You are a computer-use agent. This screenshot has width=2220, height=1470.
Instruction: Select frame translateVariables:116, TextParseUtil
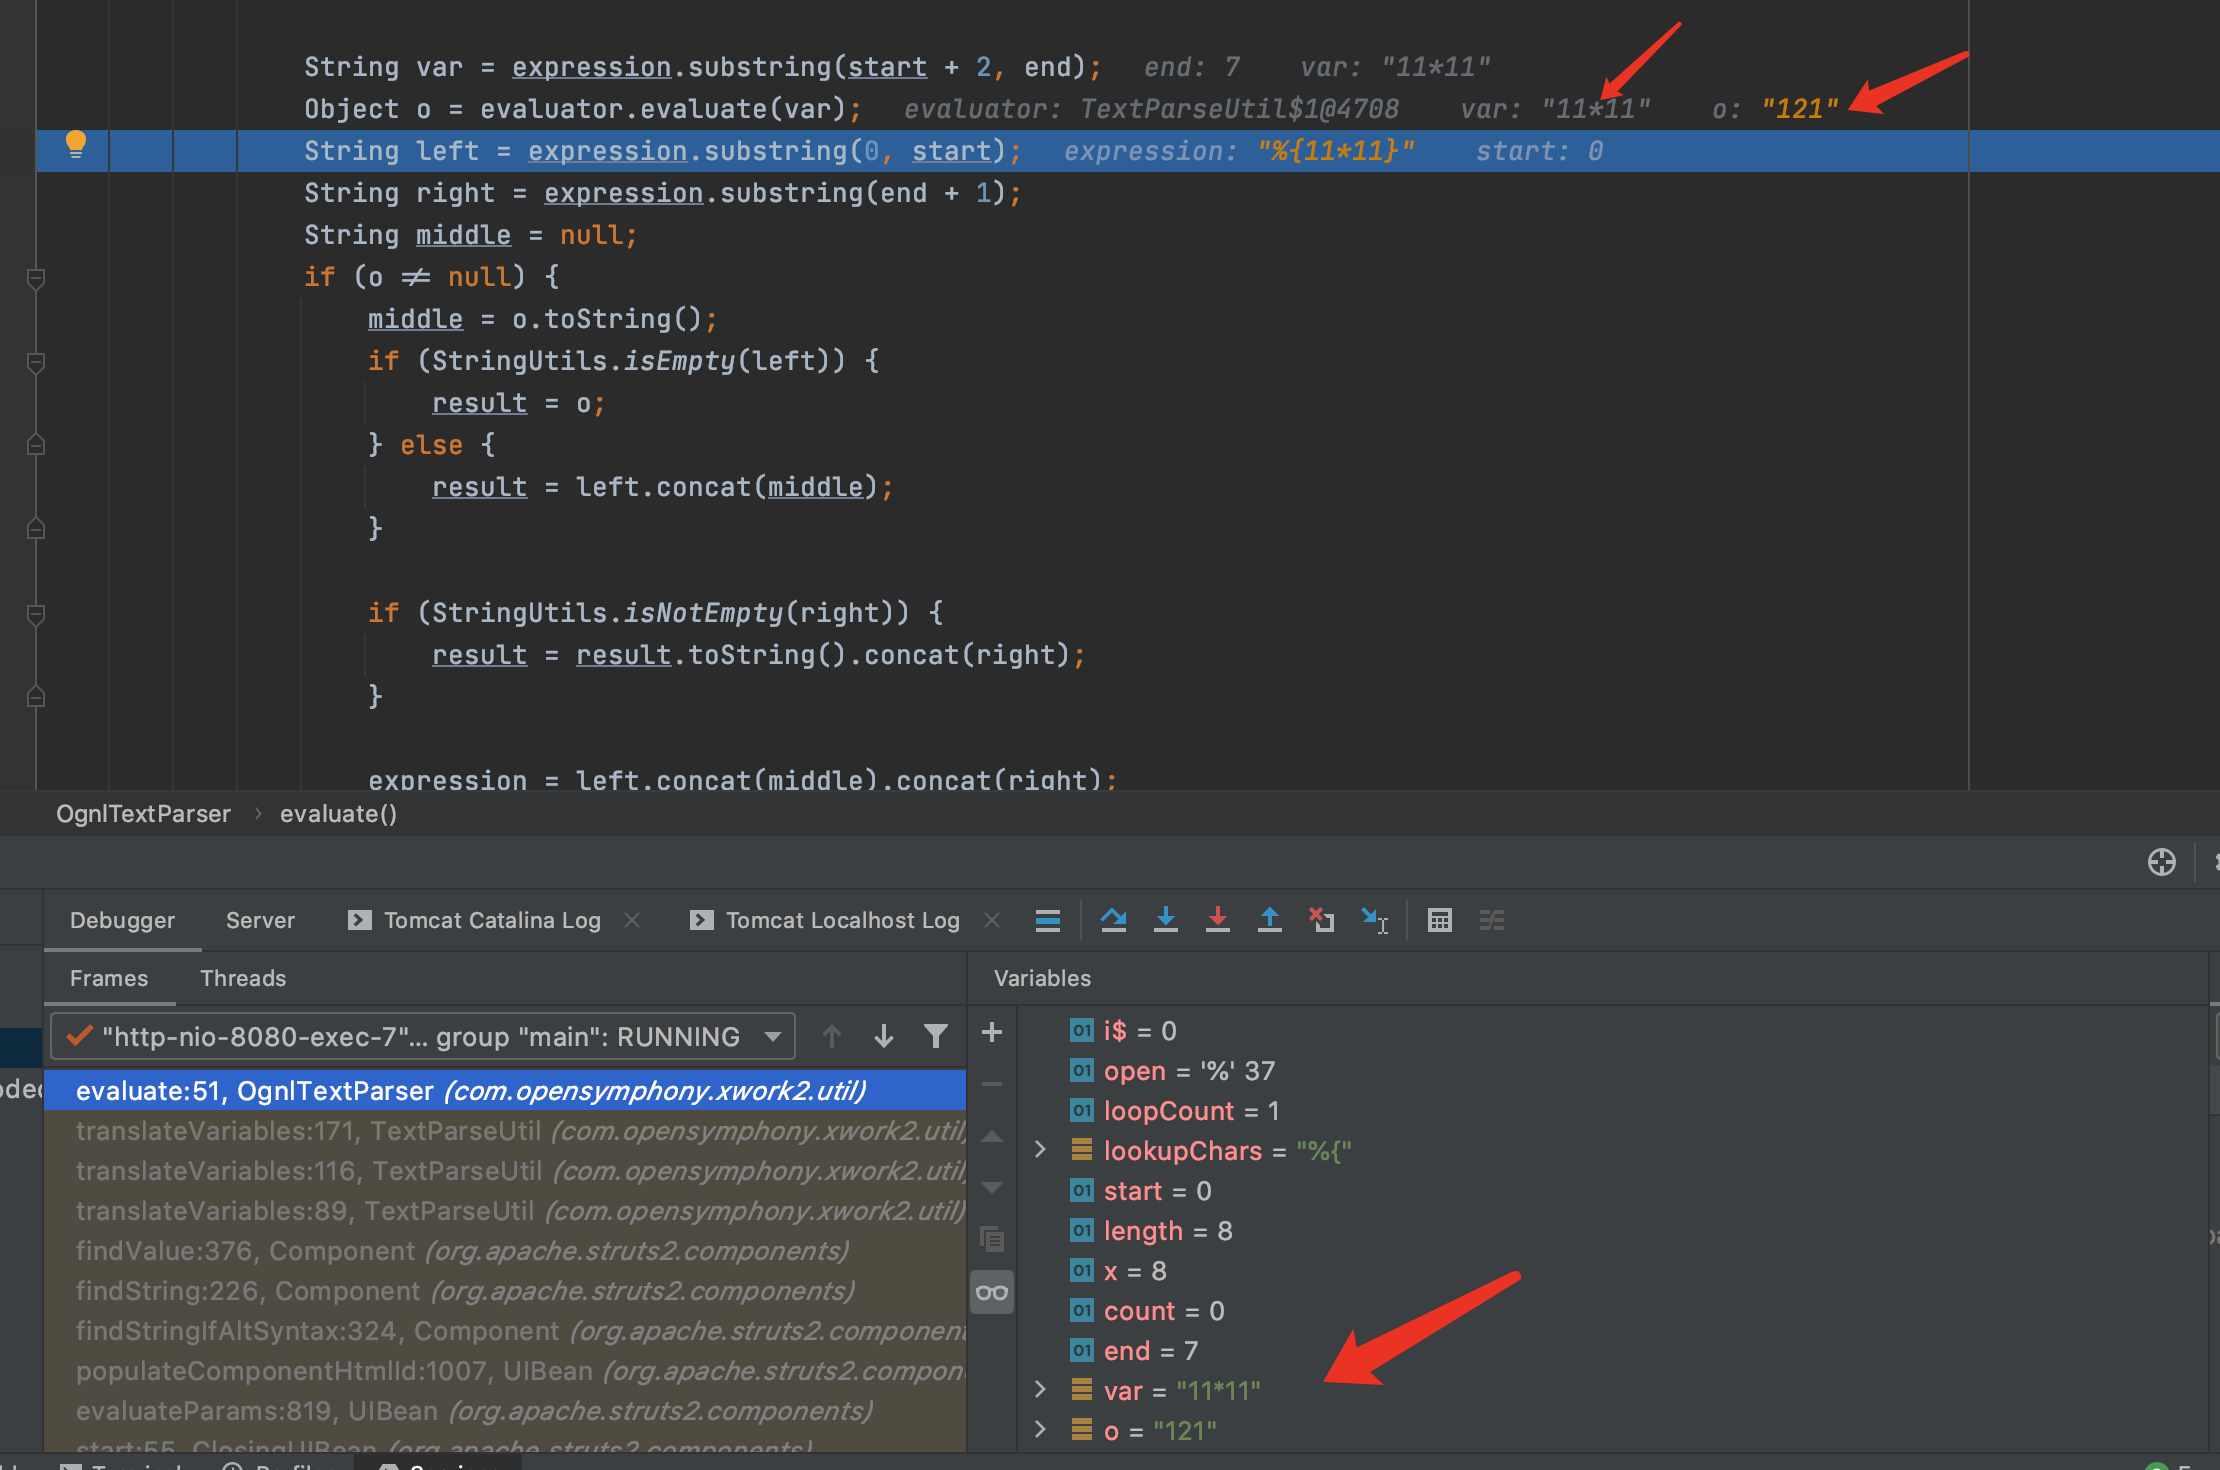pyautogui.click(x=505, y=1170)
